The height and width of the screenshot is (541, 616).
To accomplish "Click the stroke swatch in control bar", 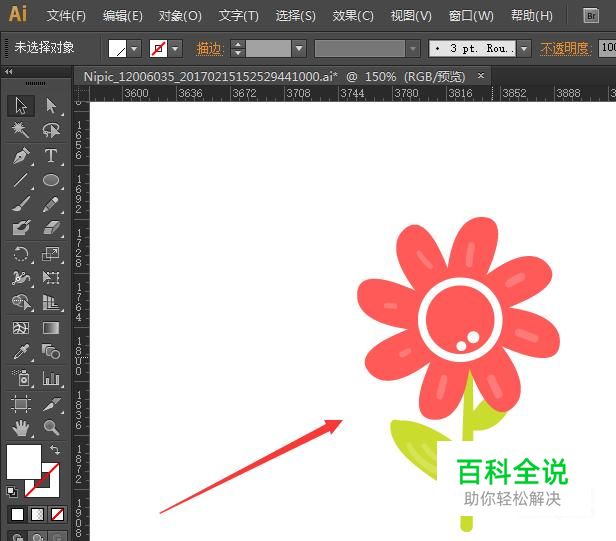I will (158, 49).
